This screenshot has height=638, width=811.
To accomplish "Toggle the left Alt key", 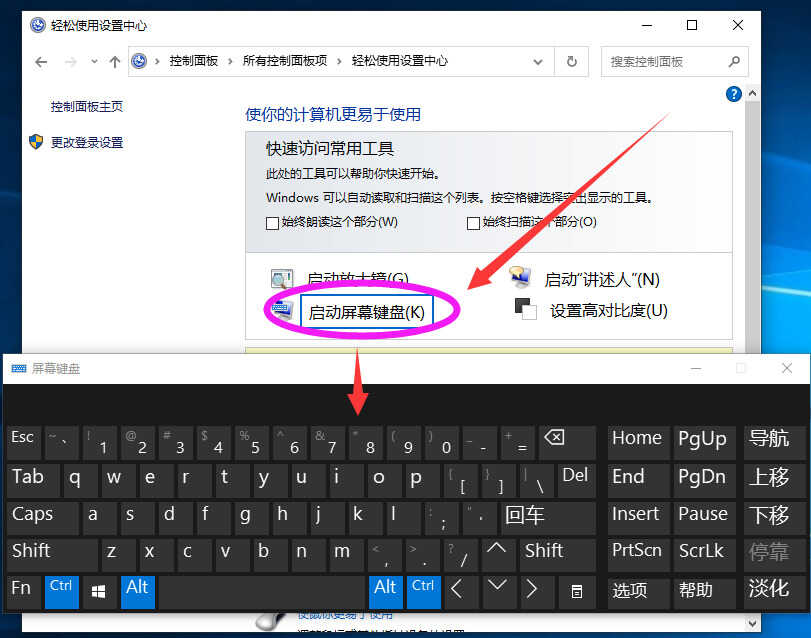I will tap(138, 593).
